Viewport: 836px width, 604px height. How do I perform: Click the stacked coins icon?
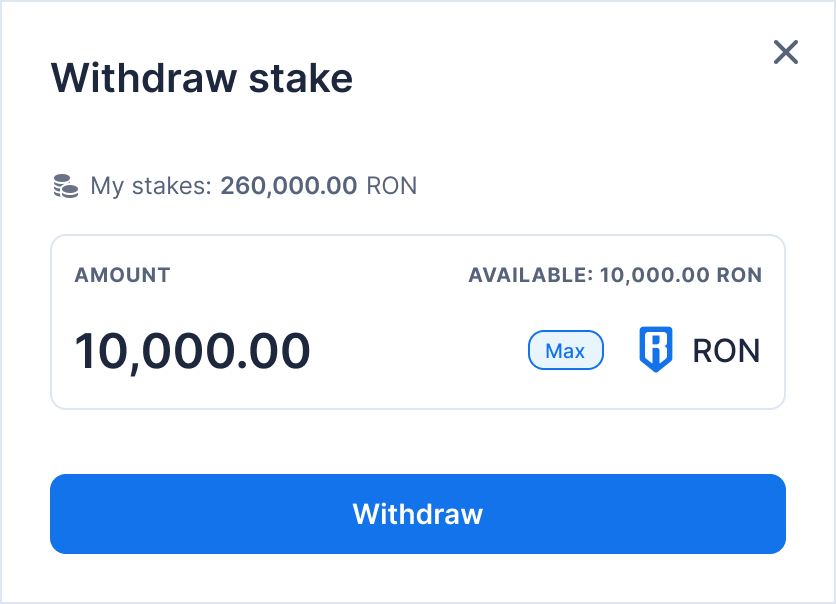tap(65, 186)
